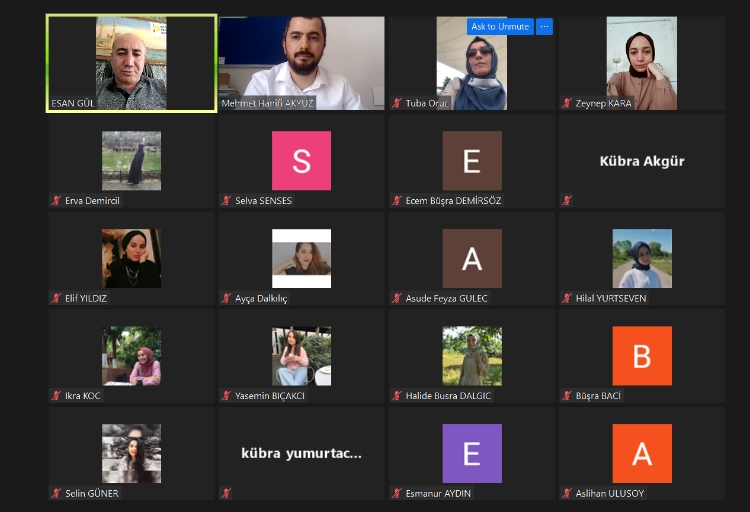
Task: Click muted mic icon on Kübra Akgür tile
Action: tap(567, 200)
